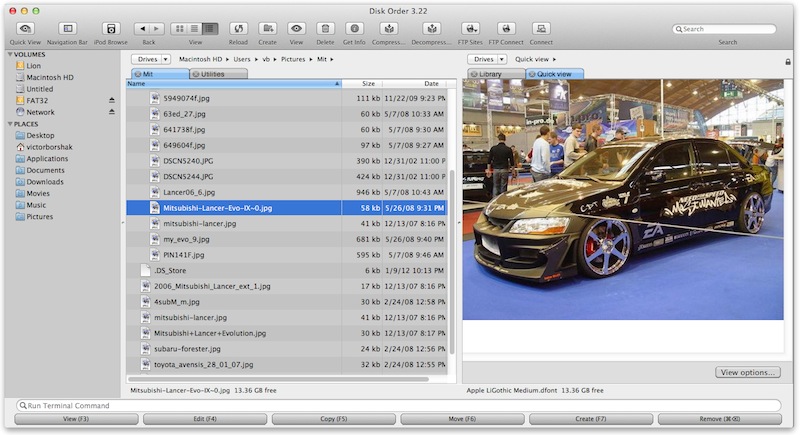This screenshot has height=435, width=800.
Task: Click the View options button
Action: pyautogui.click(x=748, y=372)
